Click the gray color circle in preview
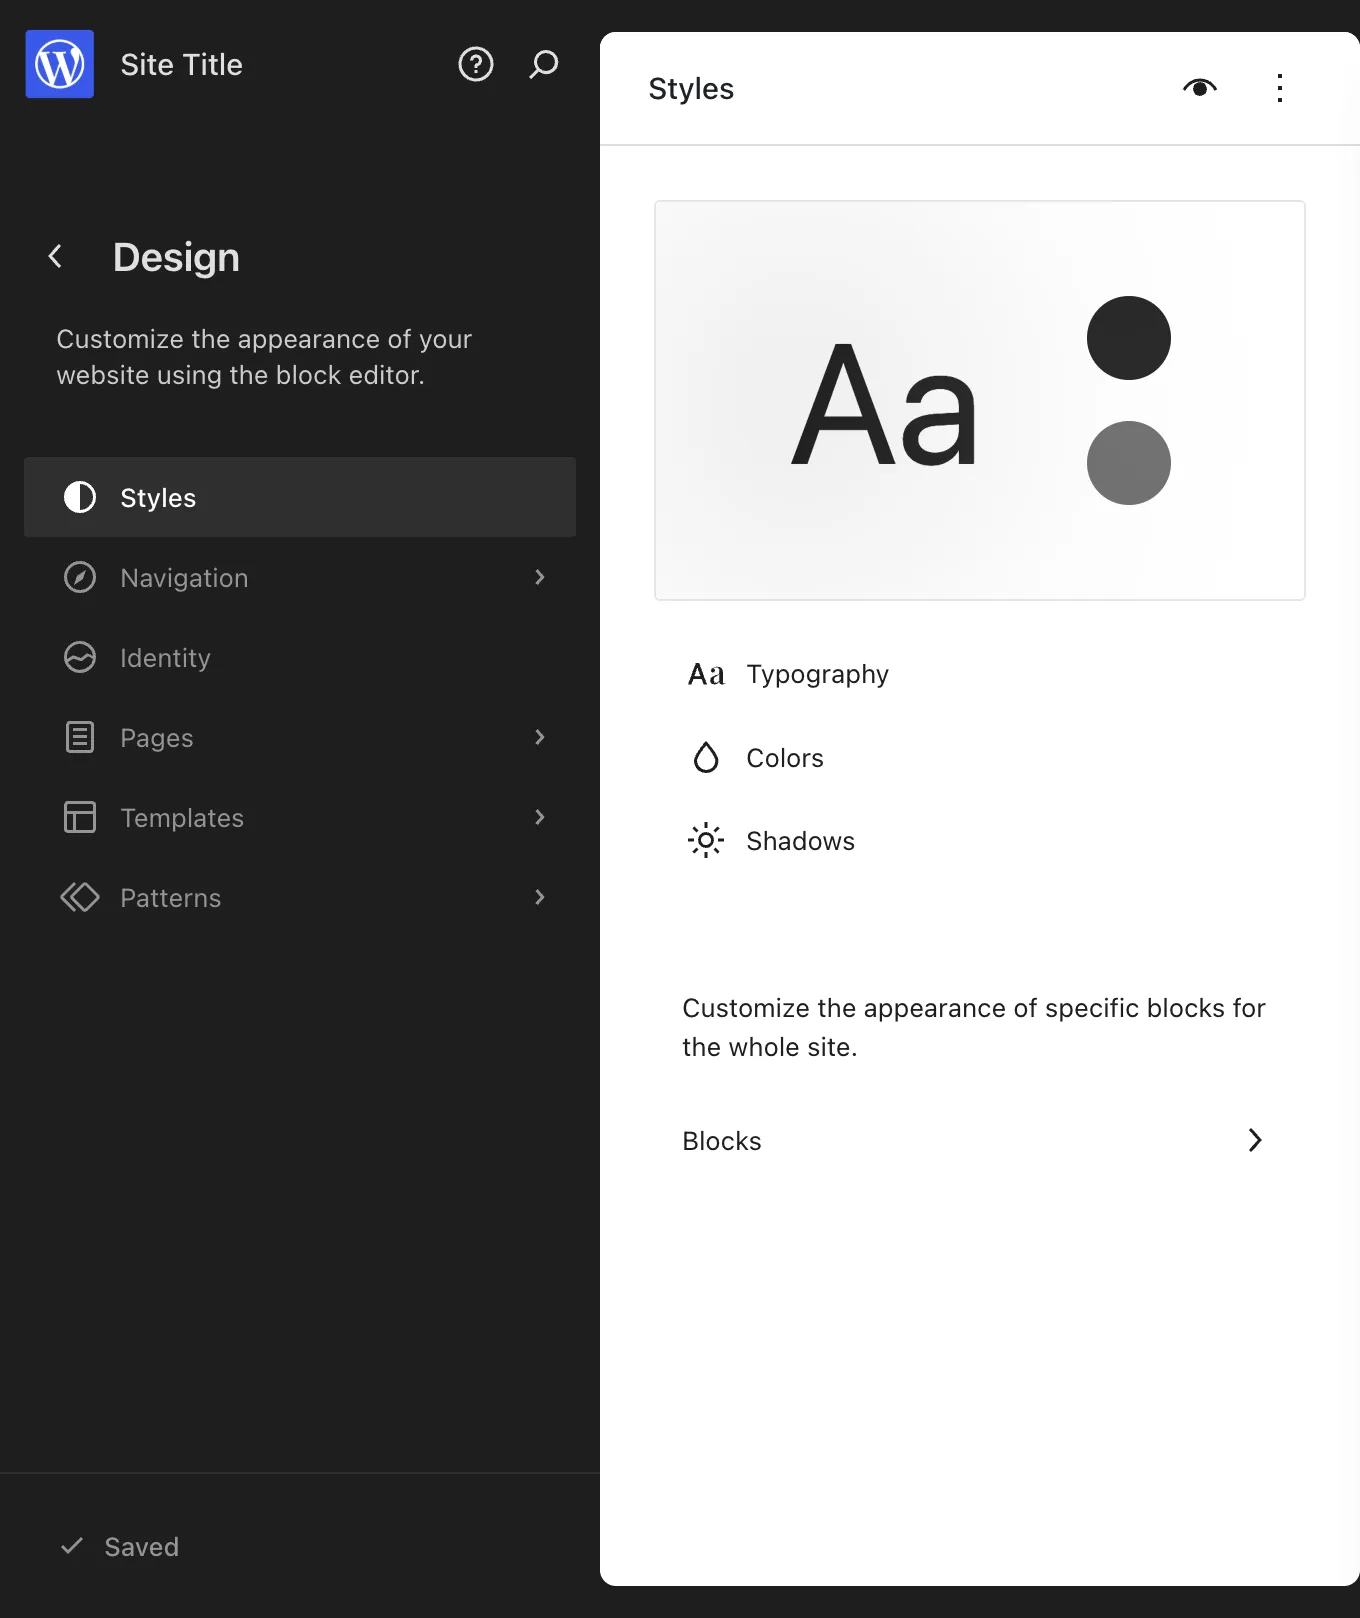1360x1618 pixels. coord(1129,463)
